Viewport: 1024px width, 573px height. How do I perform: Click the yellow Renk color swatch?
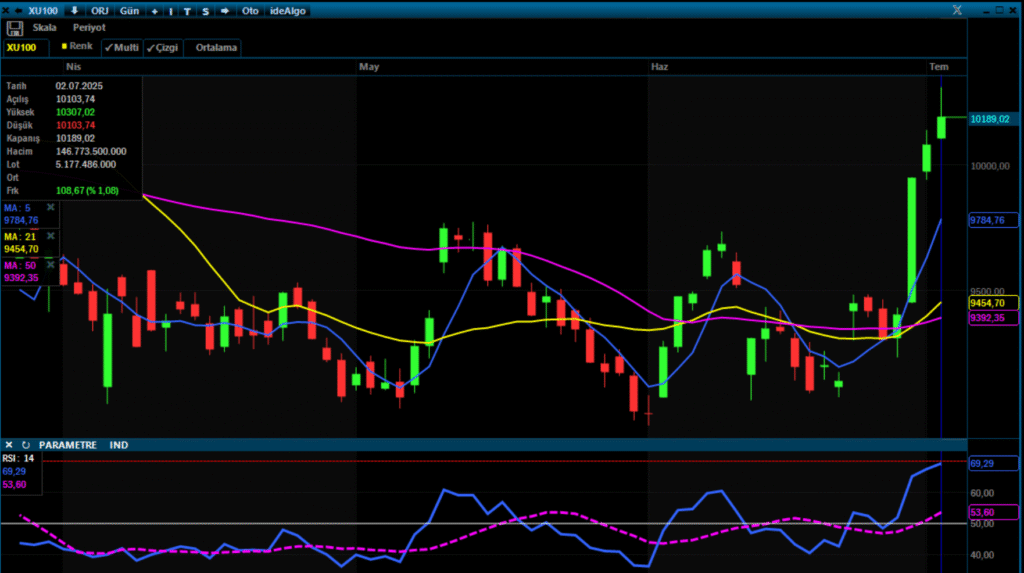[x=64, y=46]
